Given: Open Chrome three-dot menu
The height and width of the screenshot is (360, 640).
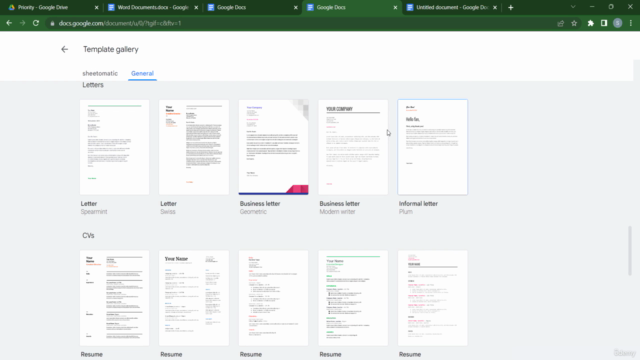Looking at the screenshot, I should pos(631,23).
